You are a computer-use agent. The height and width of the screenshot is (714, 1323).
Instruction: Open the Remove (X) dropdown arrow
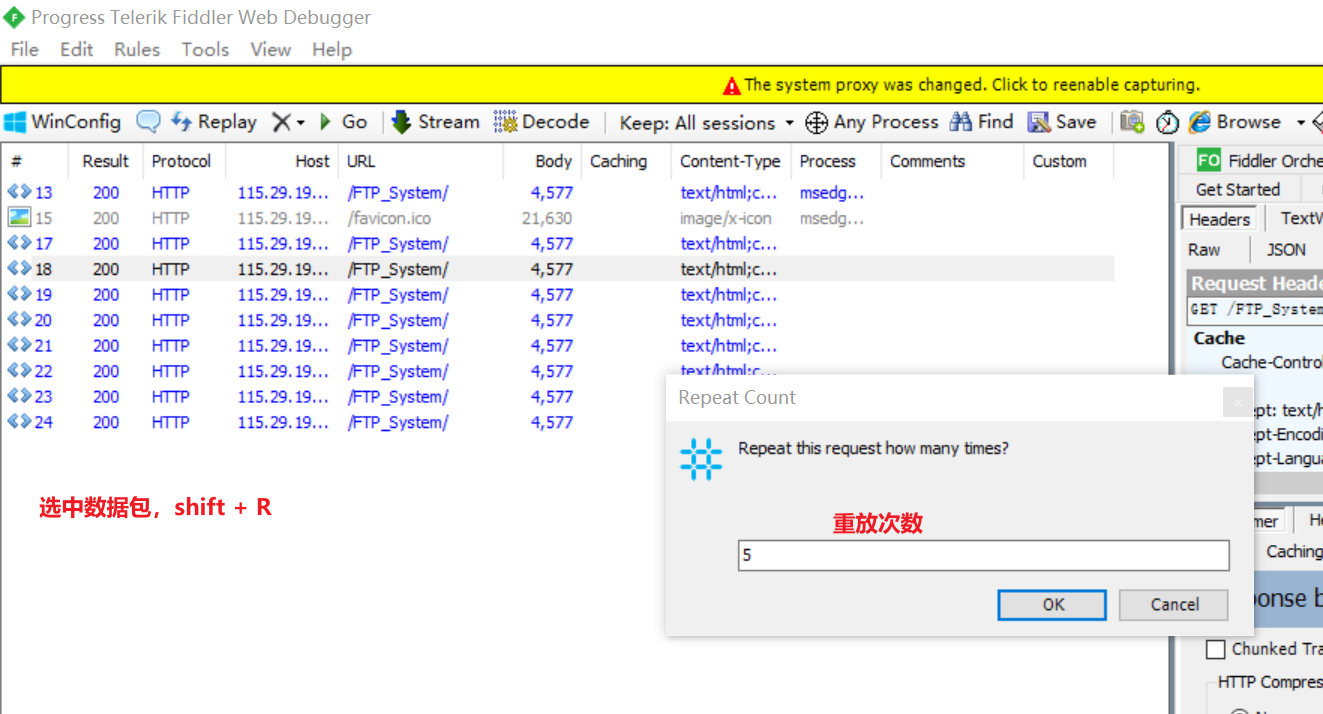300,123
